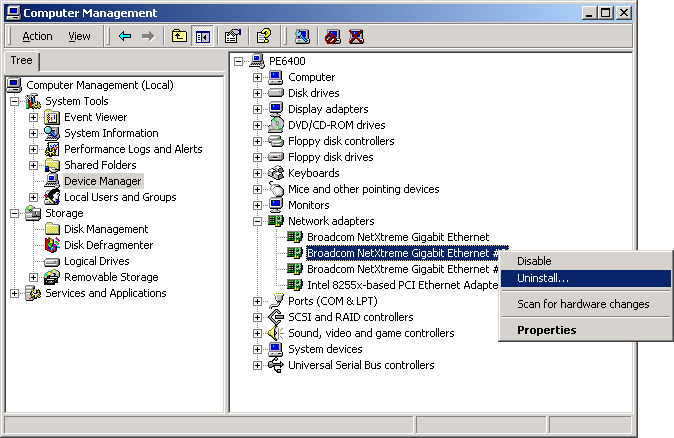674x438 pixels.
Task: Click the DVD/CD-ROM drives icon
Action: click(276, 125)
